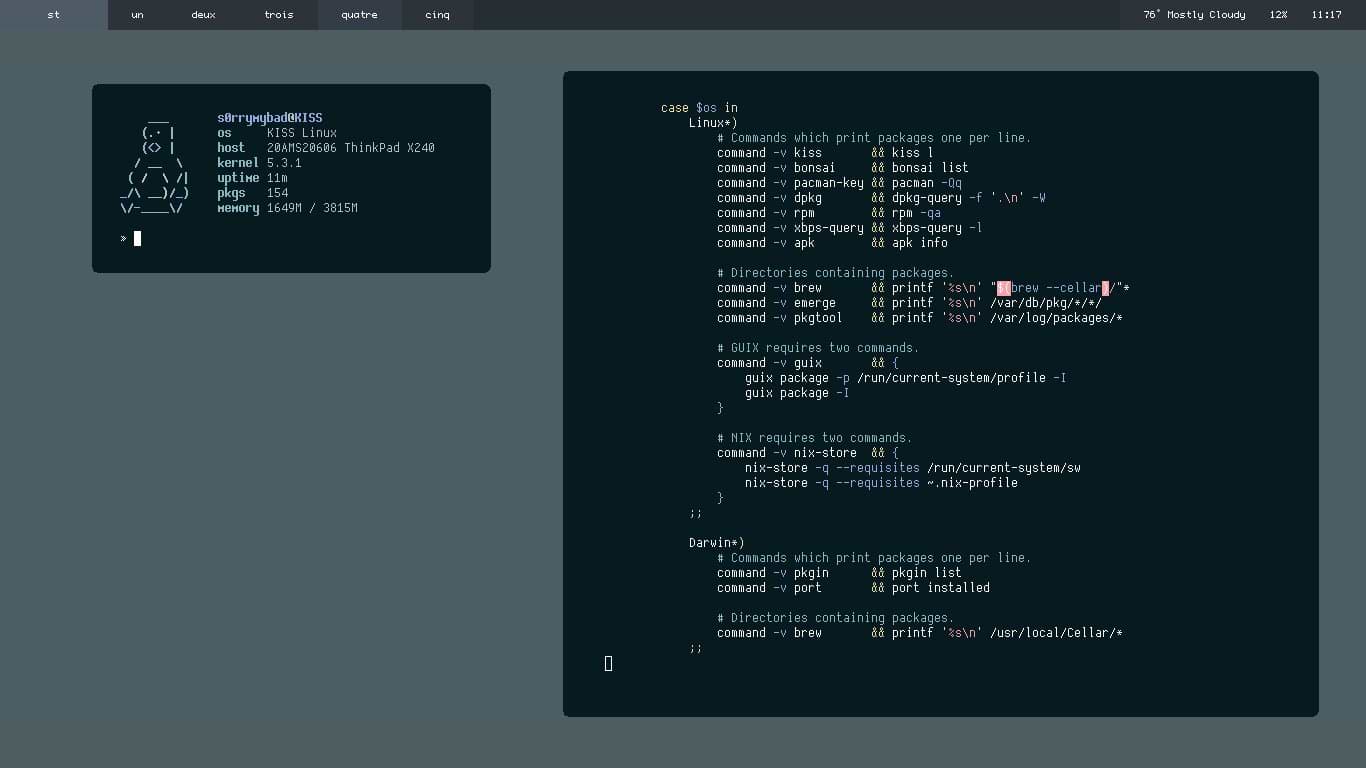This screenshot has height=768, width=1366.
Task: Switch to the 'quatre' workspace tab
Action: tap(359, 15)
